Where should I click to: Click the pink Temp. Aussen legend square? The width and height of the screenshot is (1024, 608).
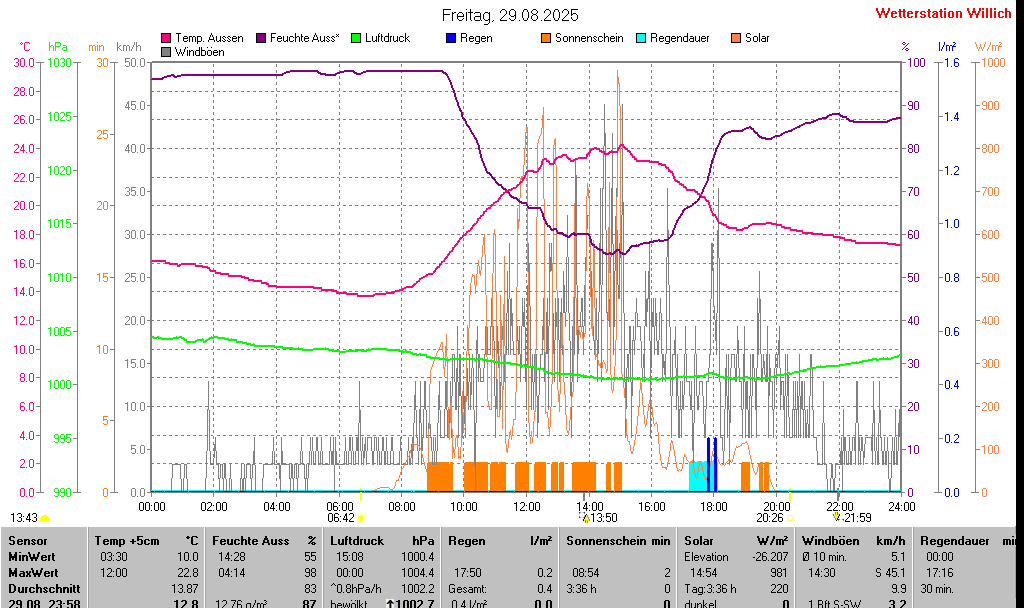click(166, 38)
